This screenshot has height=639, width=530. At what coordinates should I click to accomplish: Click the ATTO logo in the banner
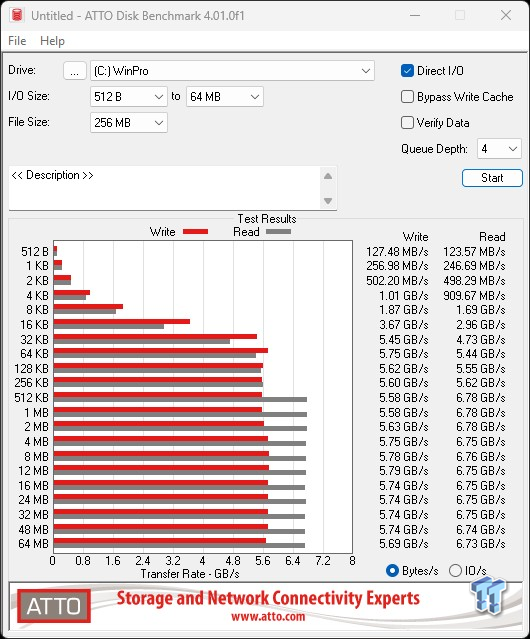(x=54, y=606)
